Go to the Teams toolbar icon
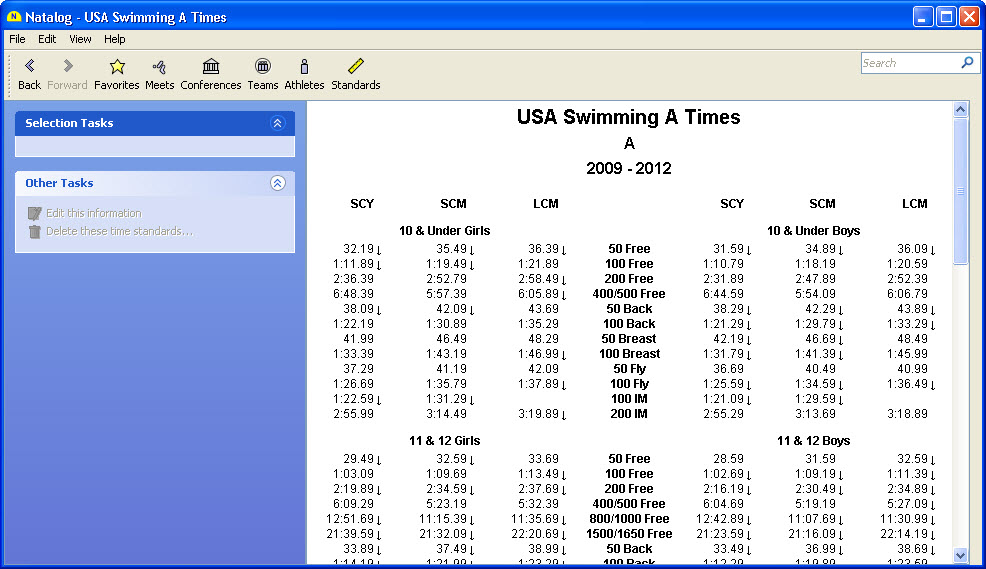Image resolution: width=986 pixels, height=569 pixels. point(263,67)
